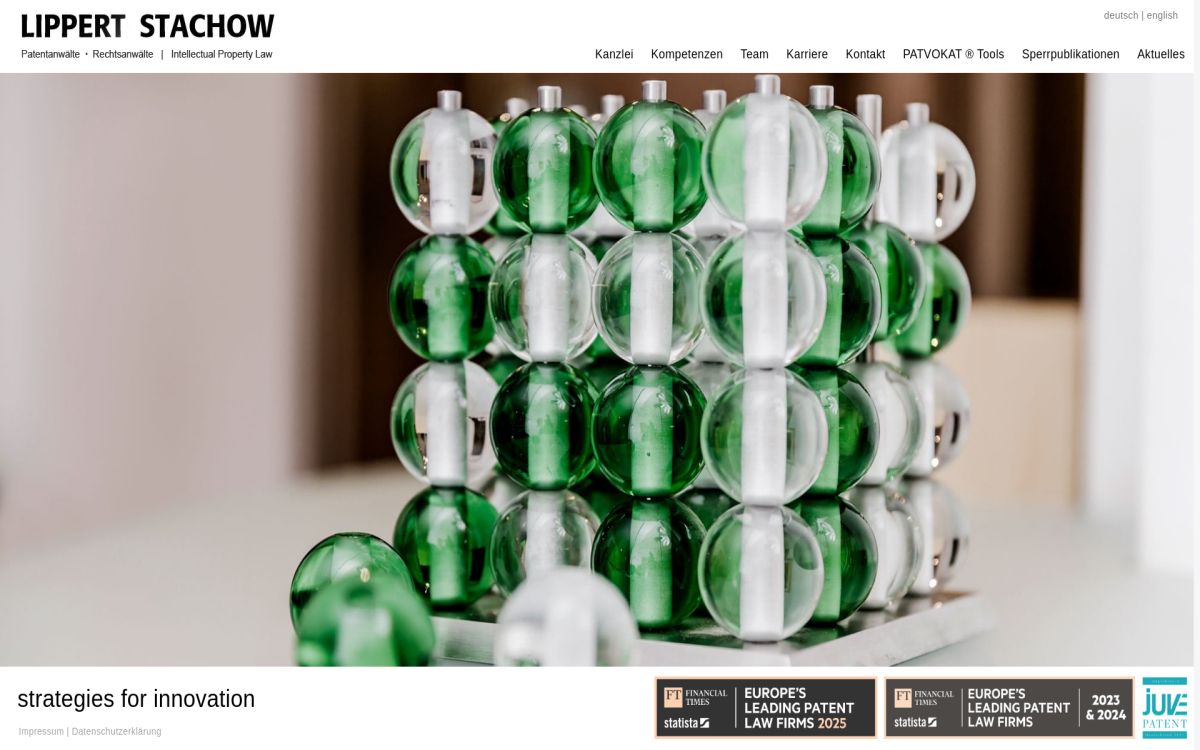This screenshot has width=1200, height=750.
Task: Click the Patentanwälte Rechtsanwälte subtitle text
Action: pyautogui.click(x=87, y=54)
